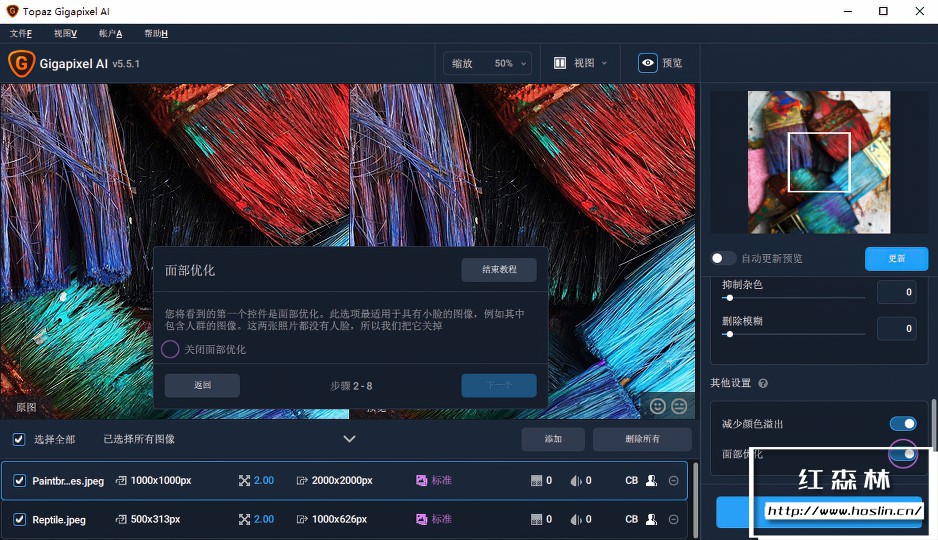Screen dimensions: 938x540
Task: Uncheck the Paintbr...es.jpeg checkbox
Action: pos(20,480)
